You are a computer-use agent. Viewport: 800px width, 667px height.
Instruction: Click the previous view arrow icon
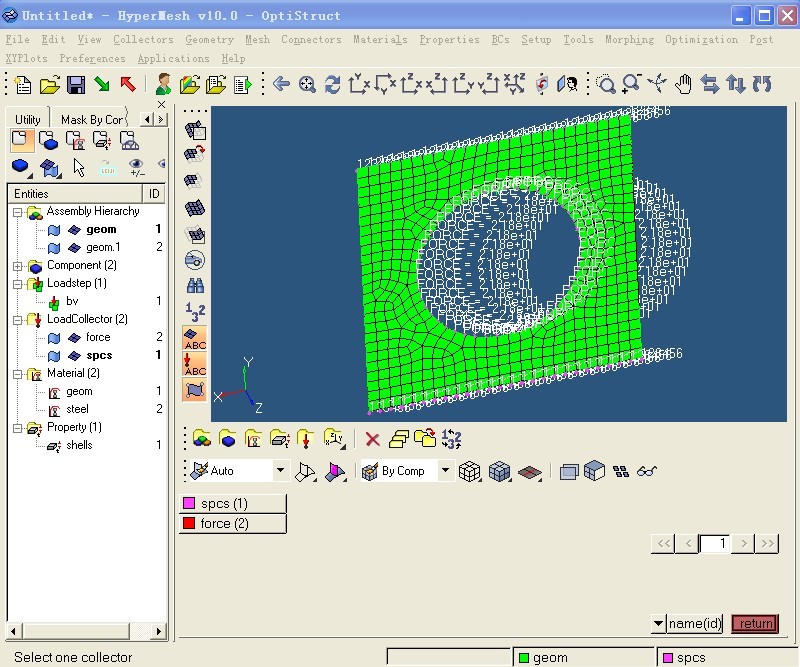pyautogui.click(x=281, y=84)
